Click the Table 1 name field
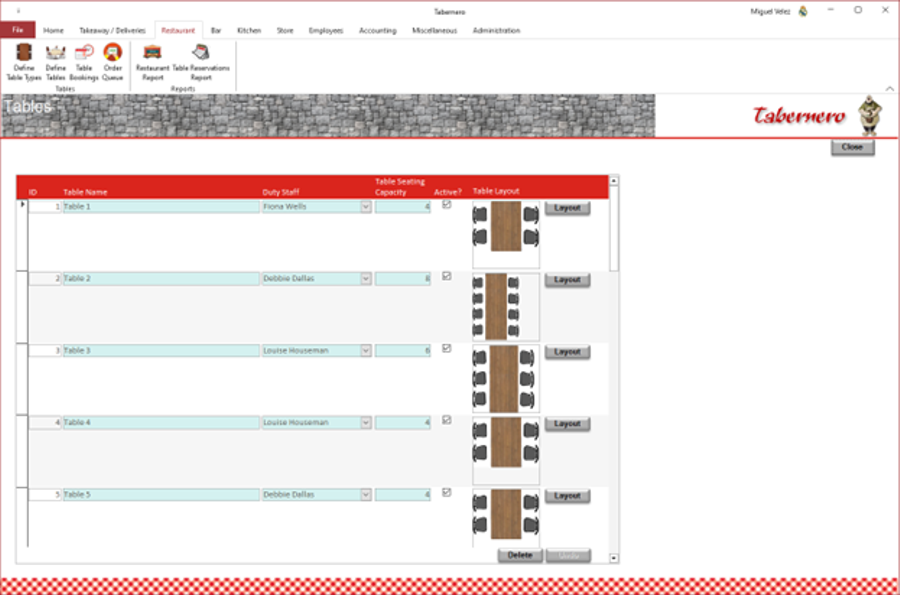Viewport: 900px width, 595px height. [161, 207]
